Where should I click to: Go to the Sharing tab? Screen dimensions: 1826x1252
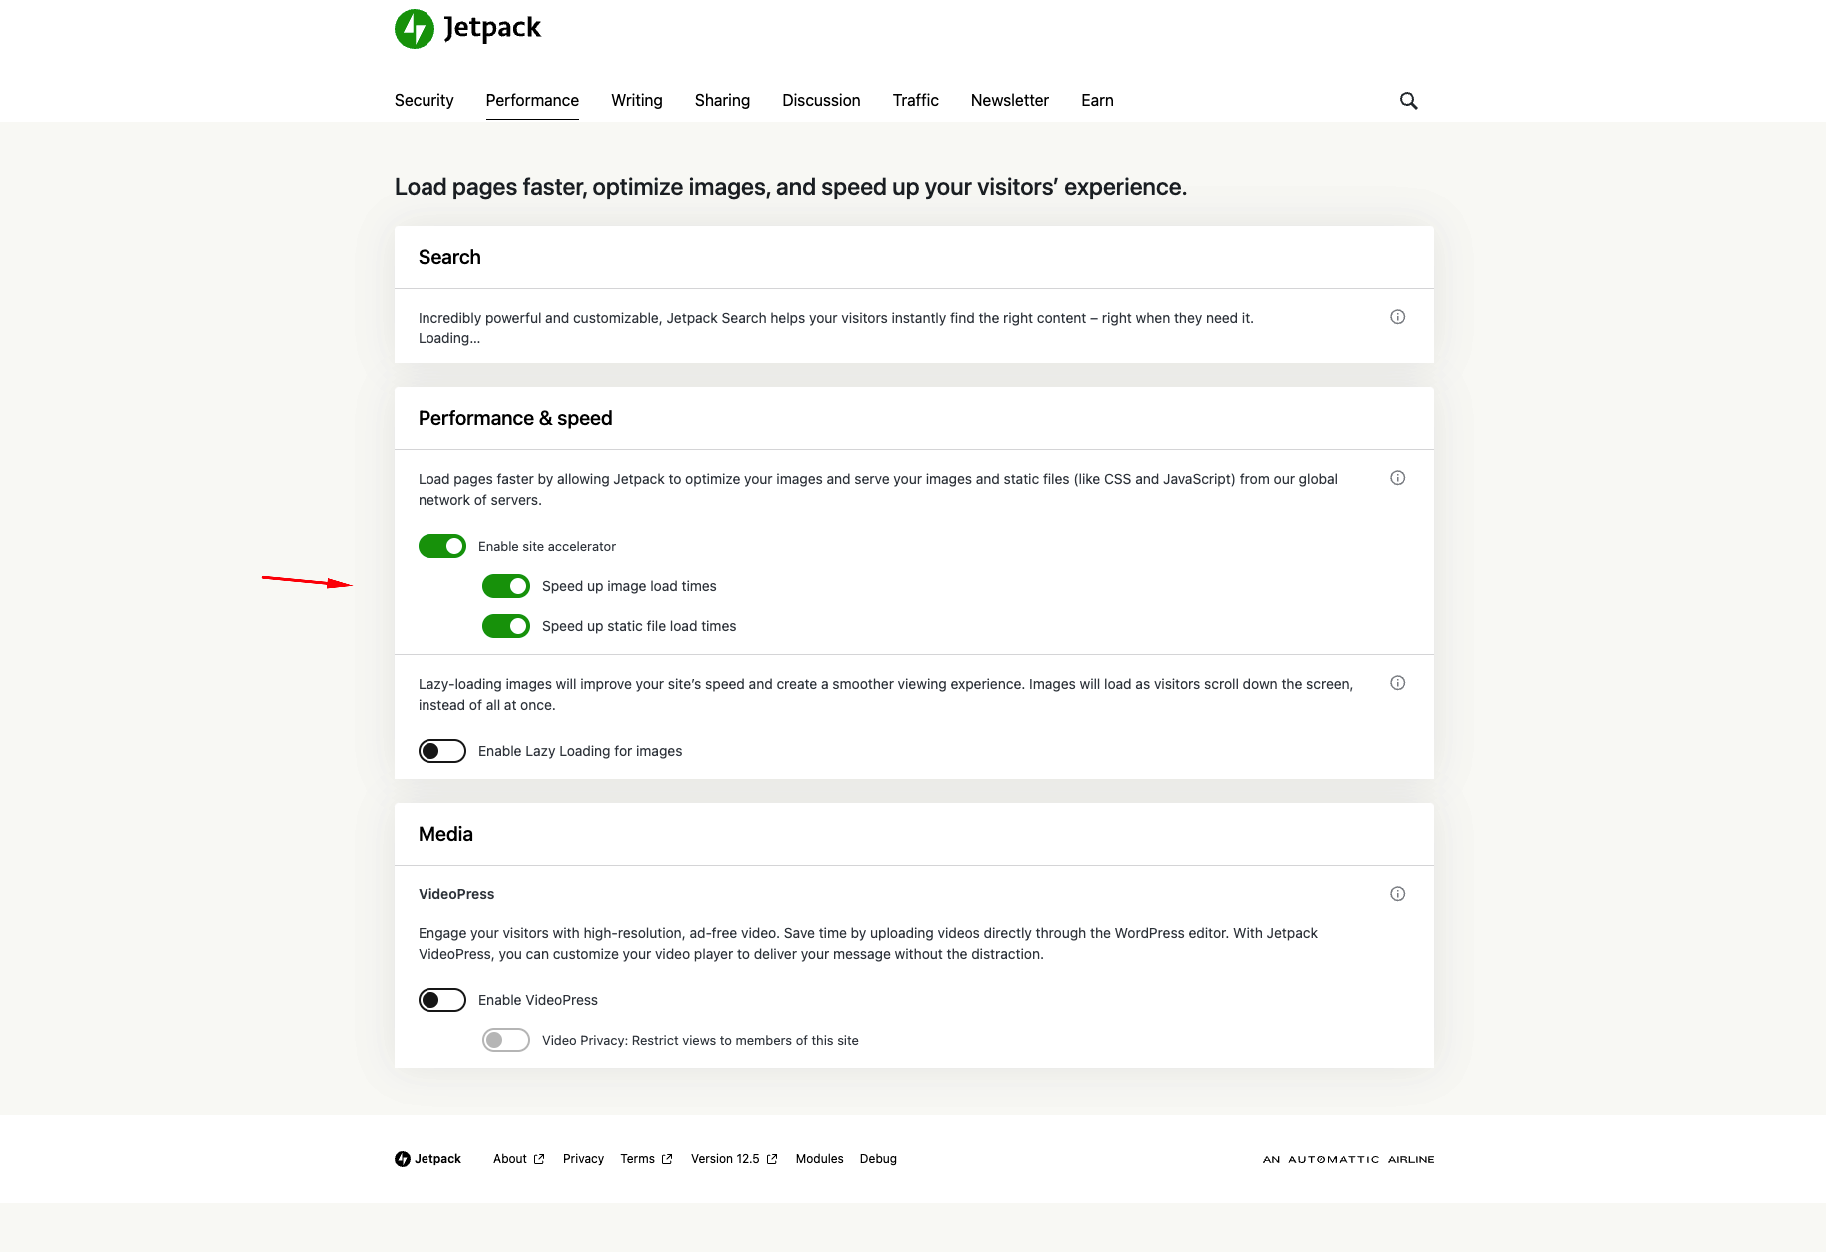(x=722, y=100)
